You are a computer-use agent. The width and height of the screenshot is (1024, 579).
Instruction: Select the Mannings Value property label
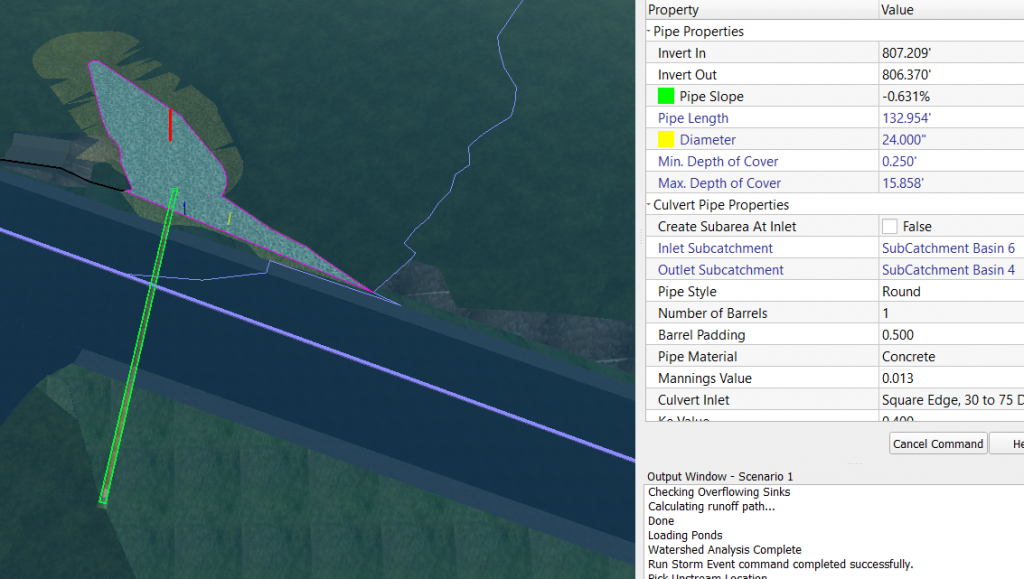(705, 378)
